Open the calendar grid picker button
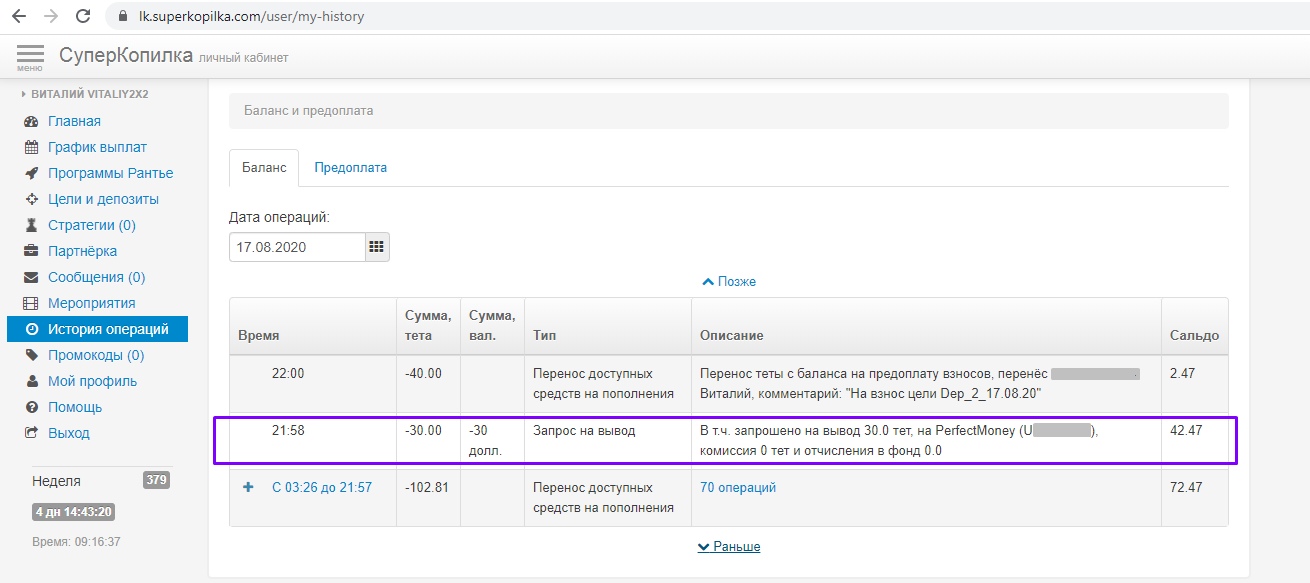The image size is (1310, 583). [377, 247]
